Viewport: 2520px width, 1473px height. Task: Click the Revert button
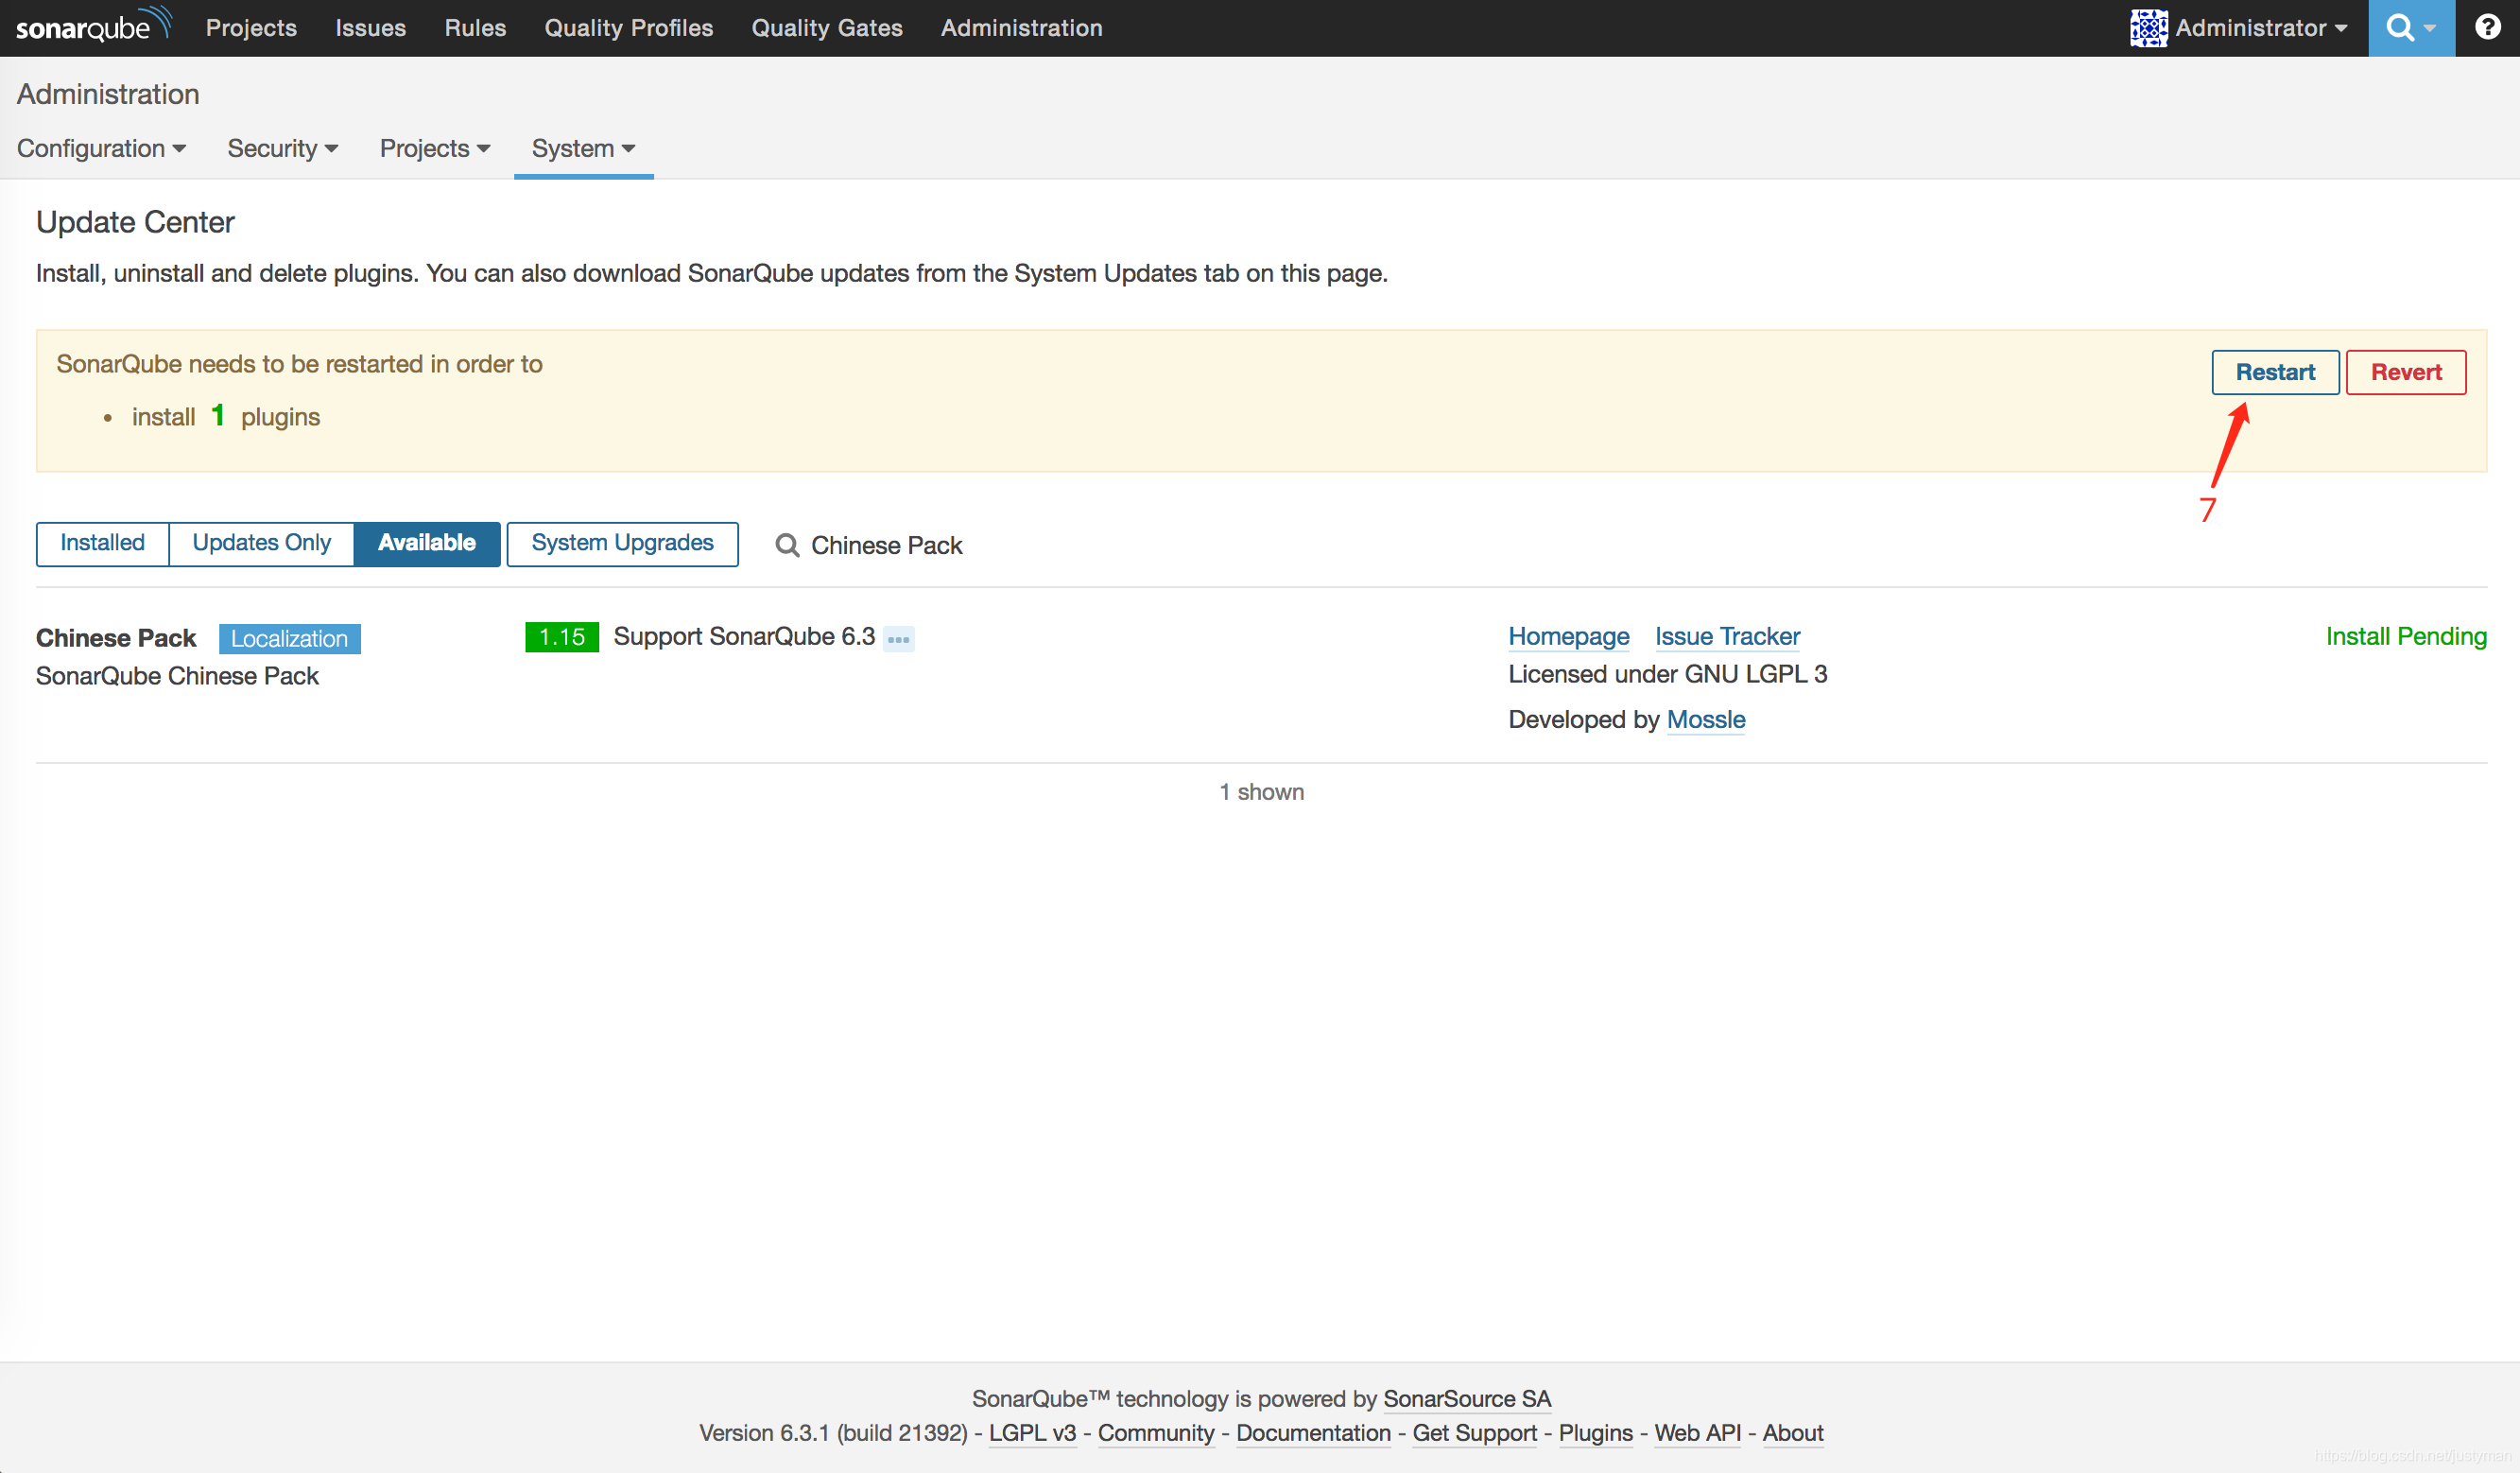(x=2406, y=372)
